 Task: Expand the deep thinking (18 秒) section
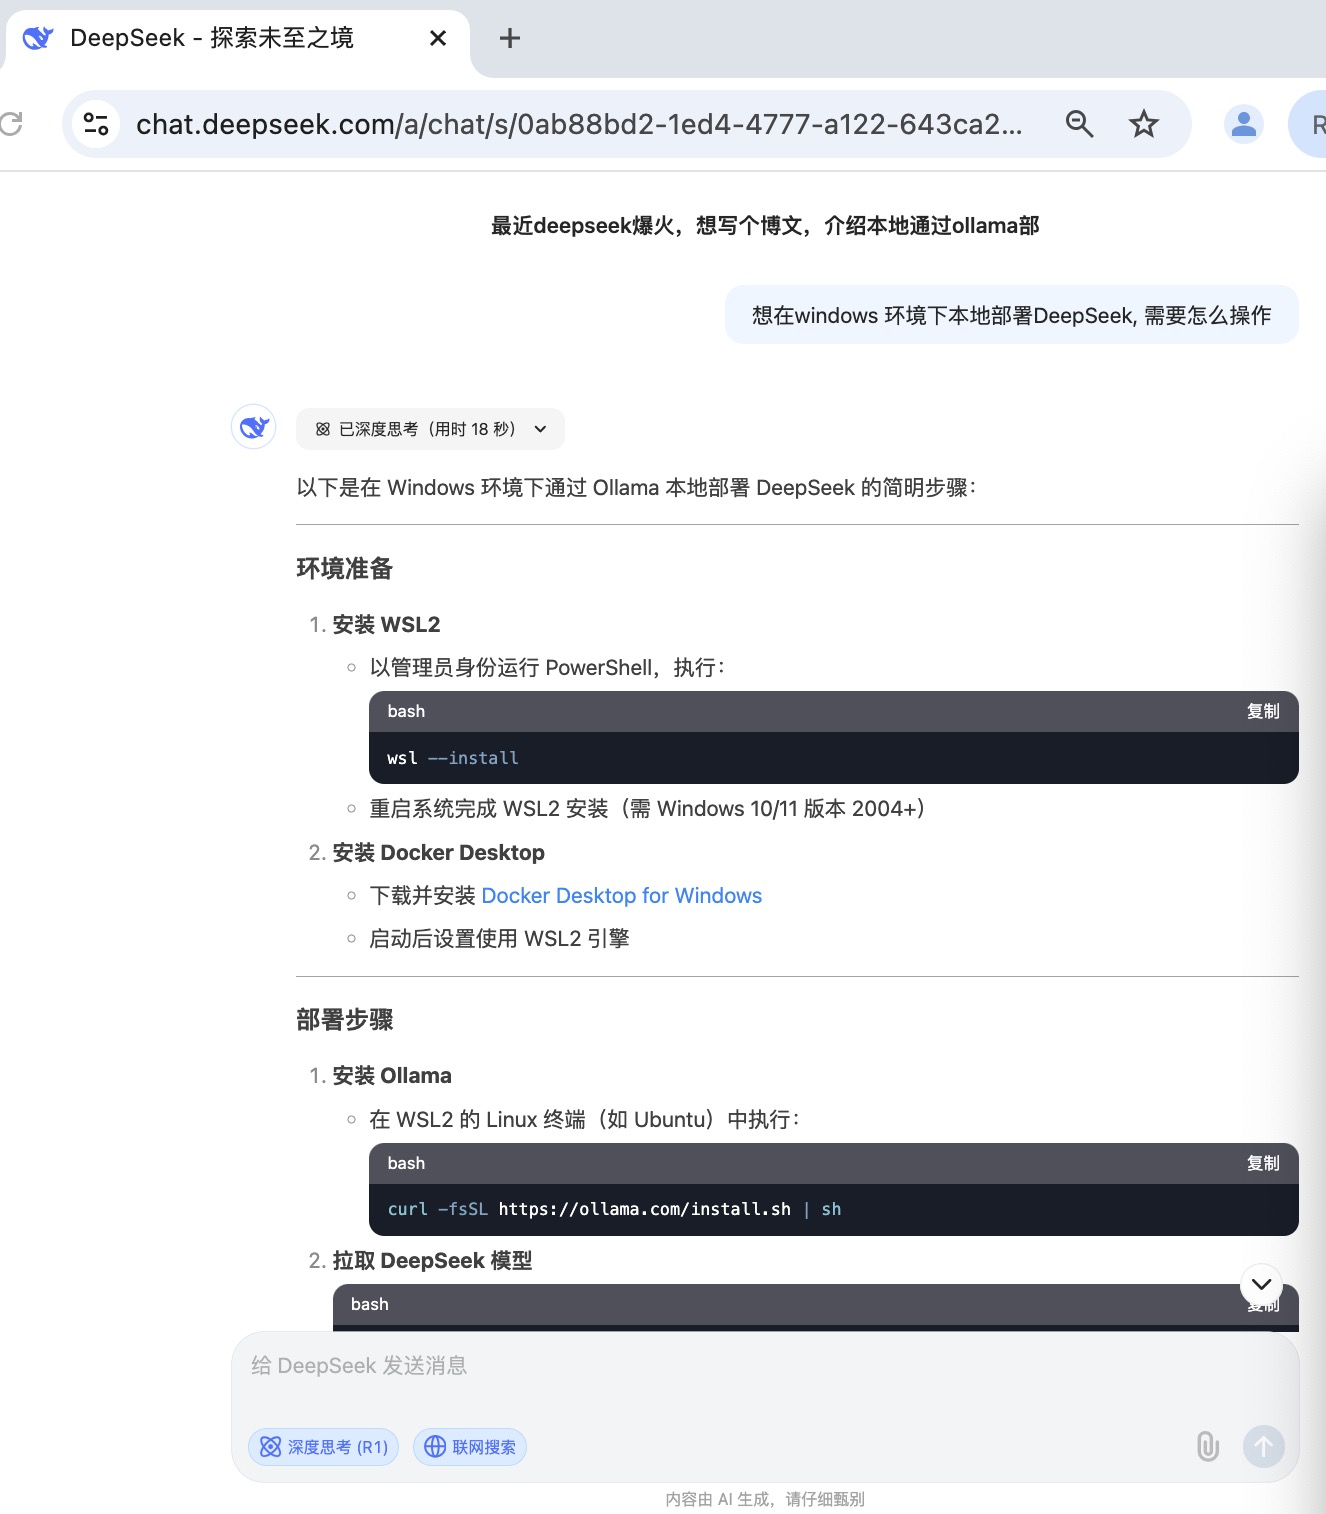tap(430, 429)
